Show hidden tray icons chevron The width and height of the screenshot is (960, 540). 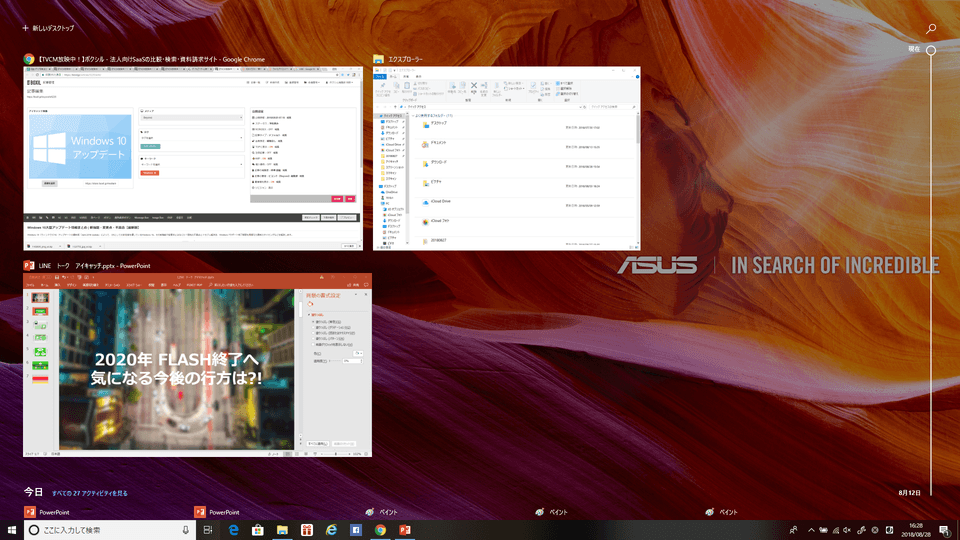tap(811, 530)
